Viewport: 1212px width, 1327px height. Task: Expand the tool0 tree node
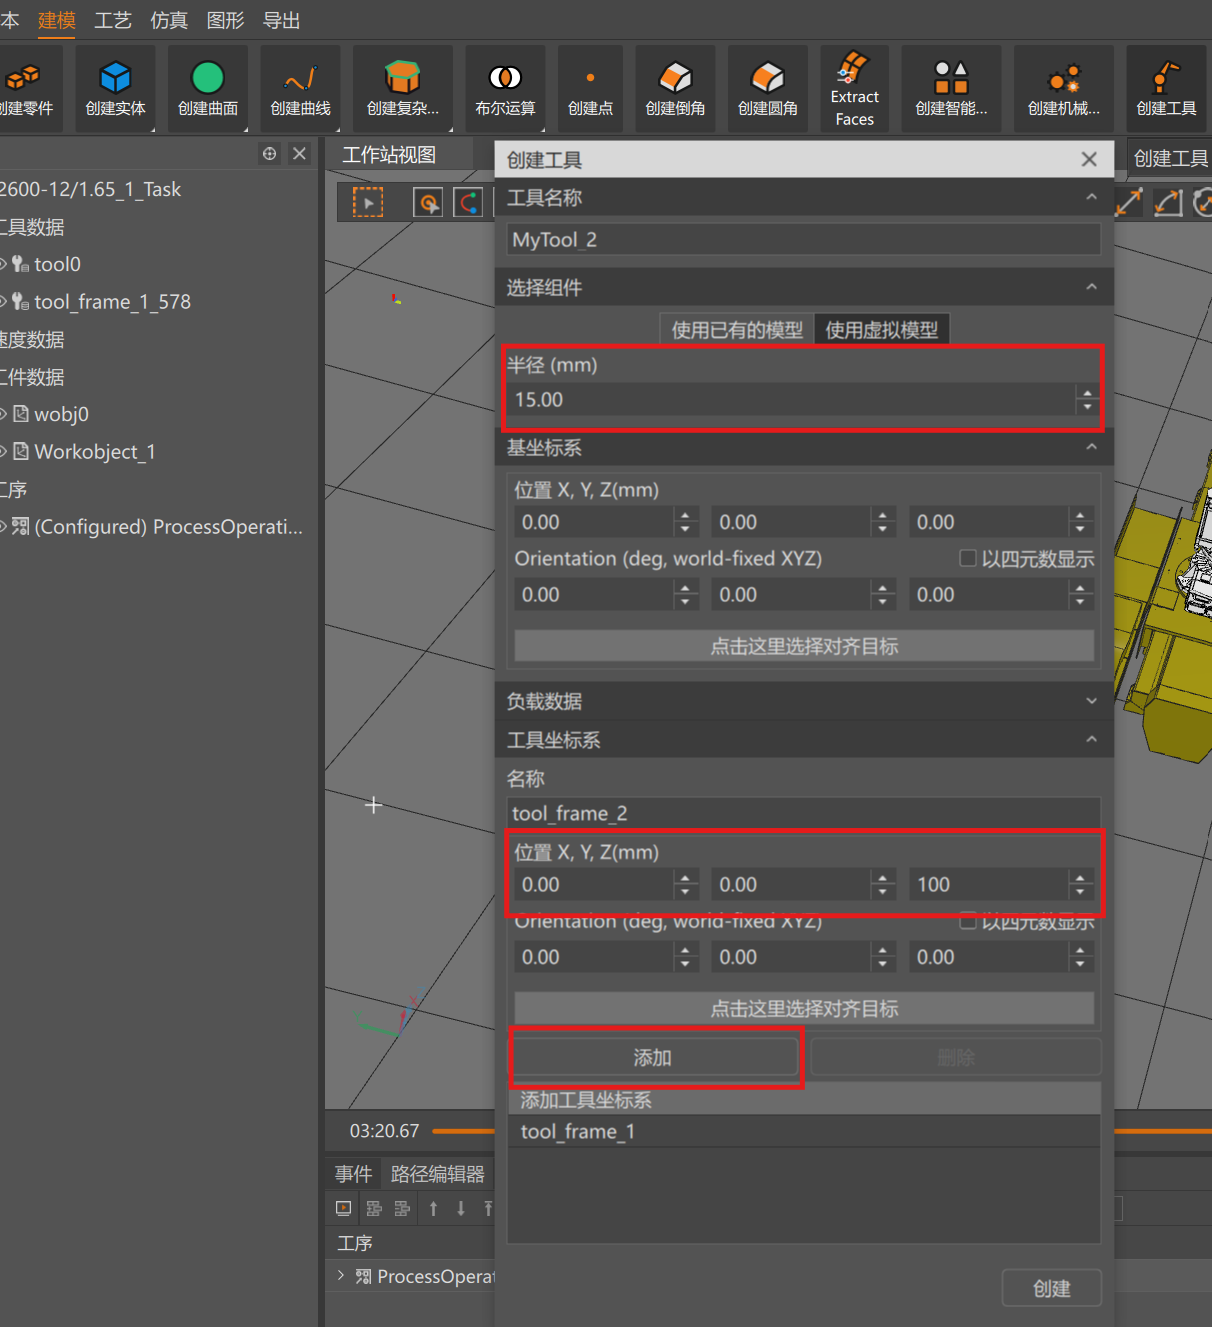(x=3, y=264)
